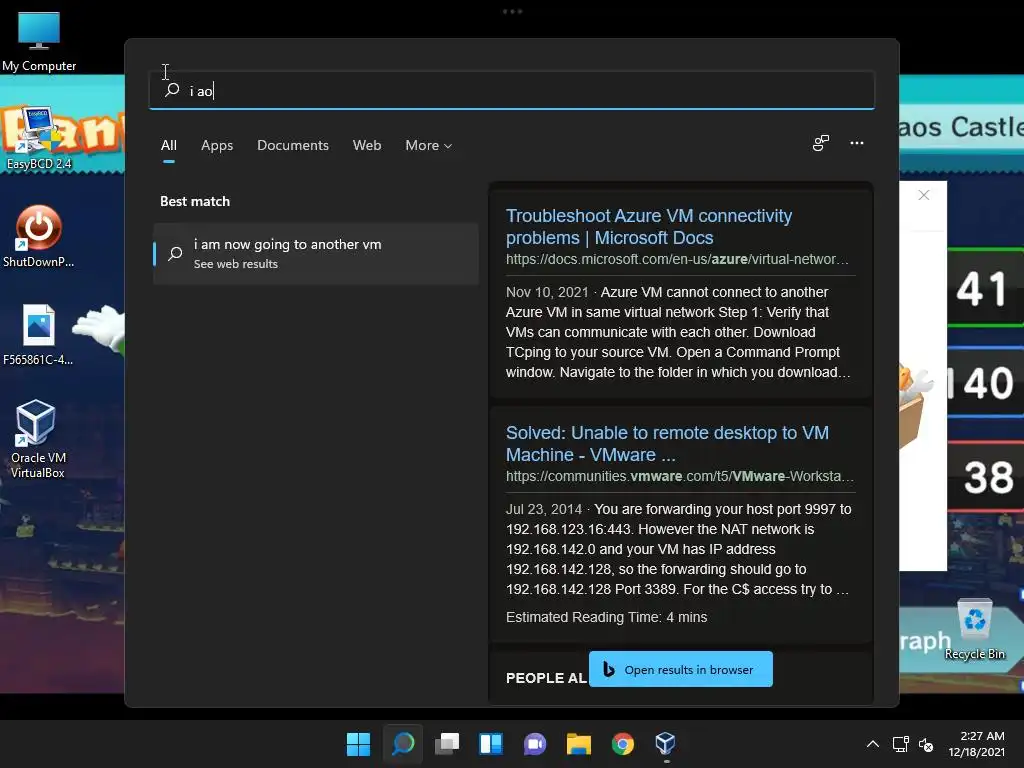Open the F565861C-4... image file

[x=39, y=334]
